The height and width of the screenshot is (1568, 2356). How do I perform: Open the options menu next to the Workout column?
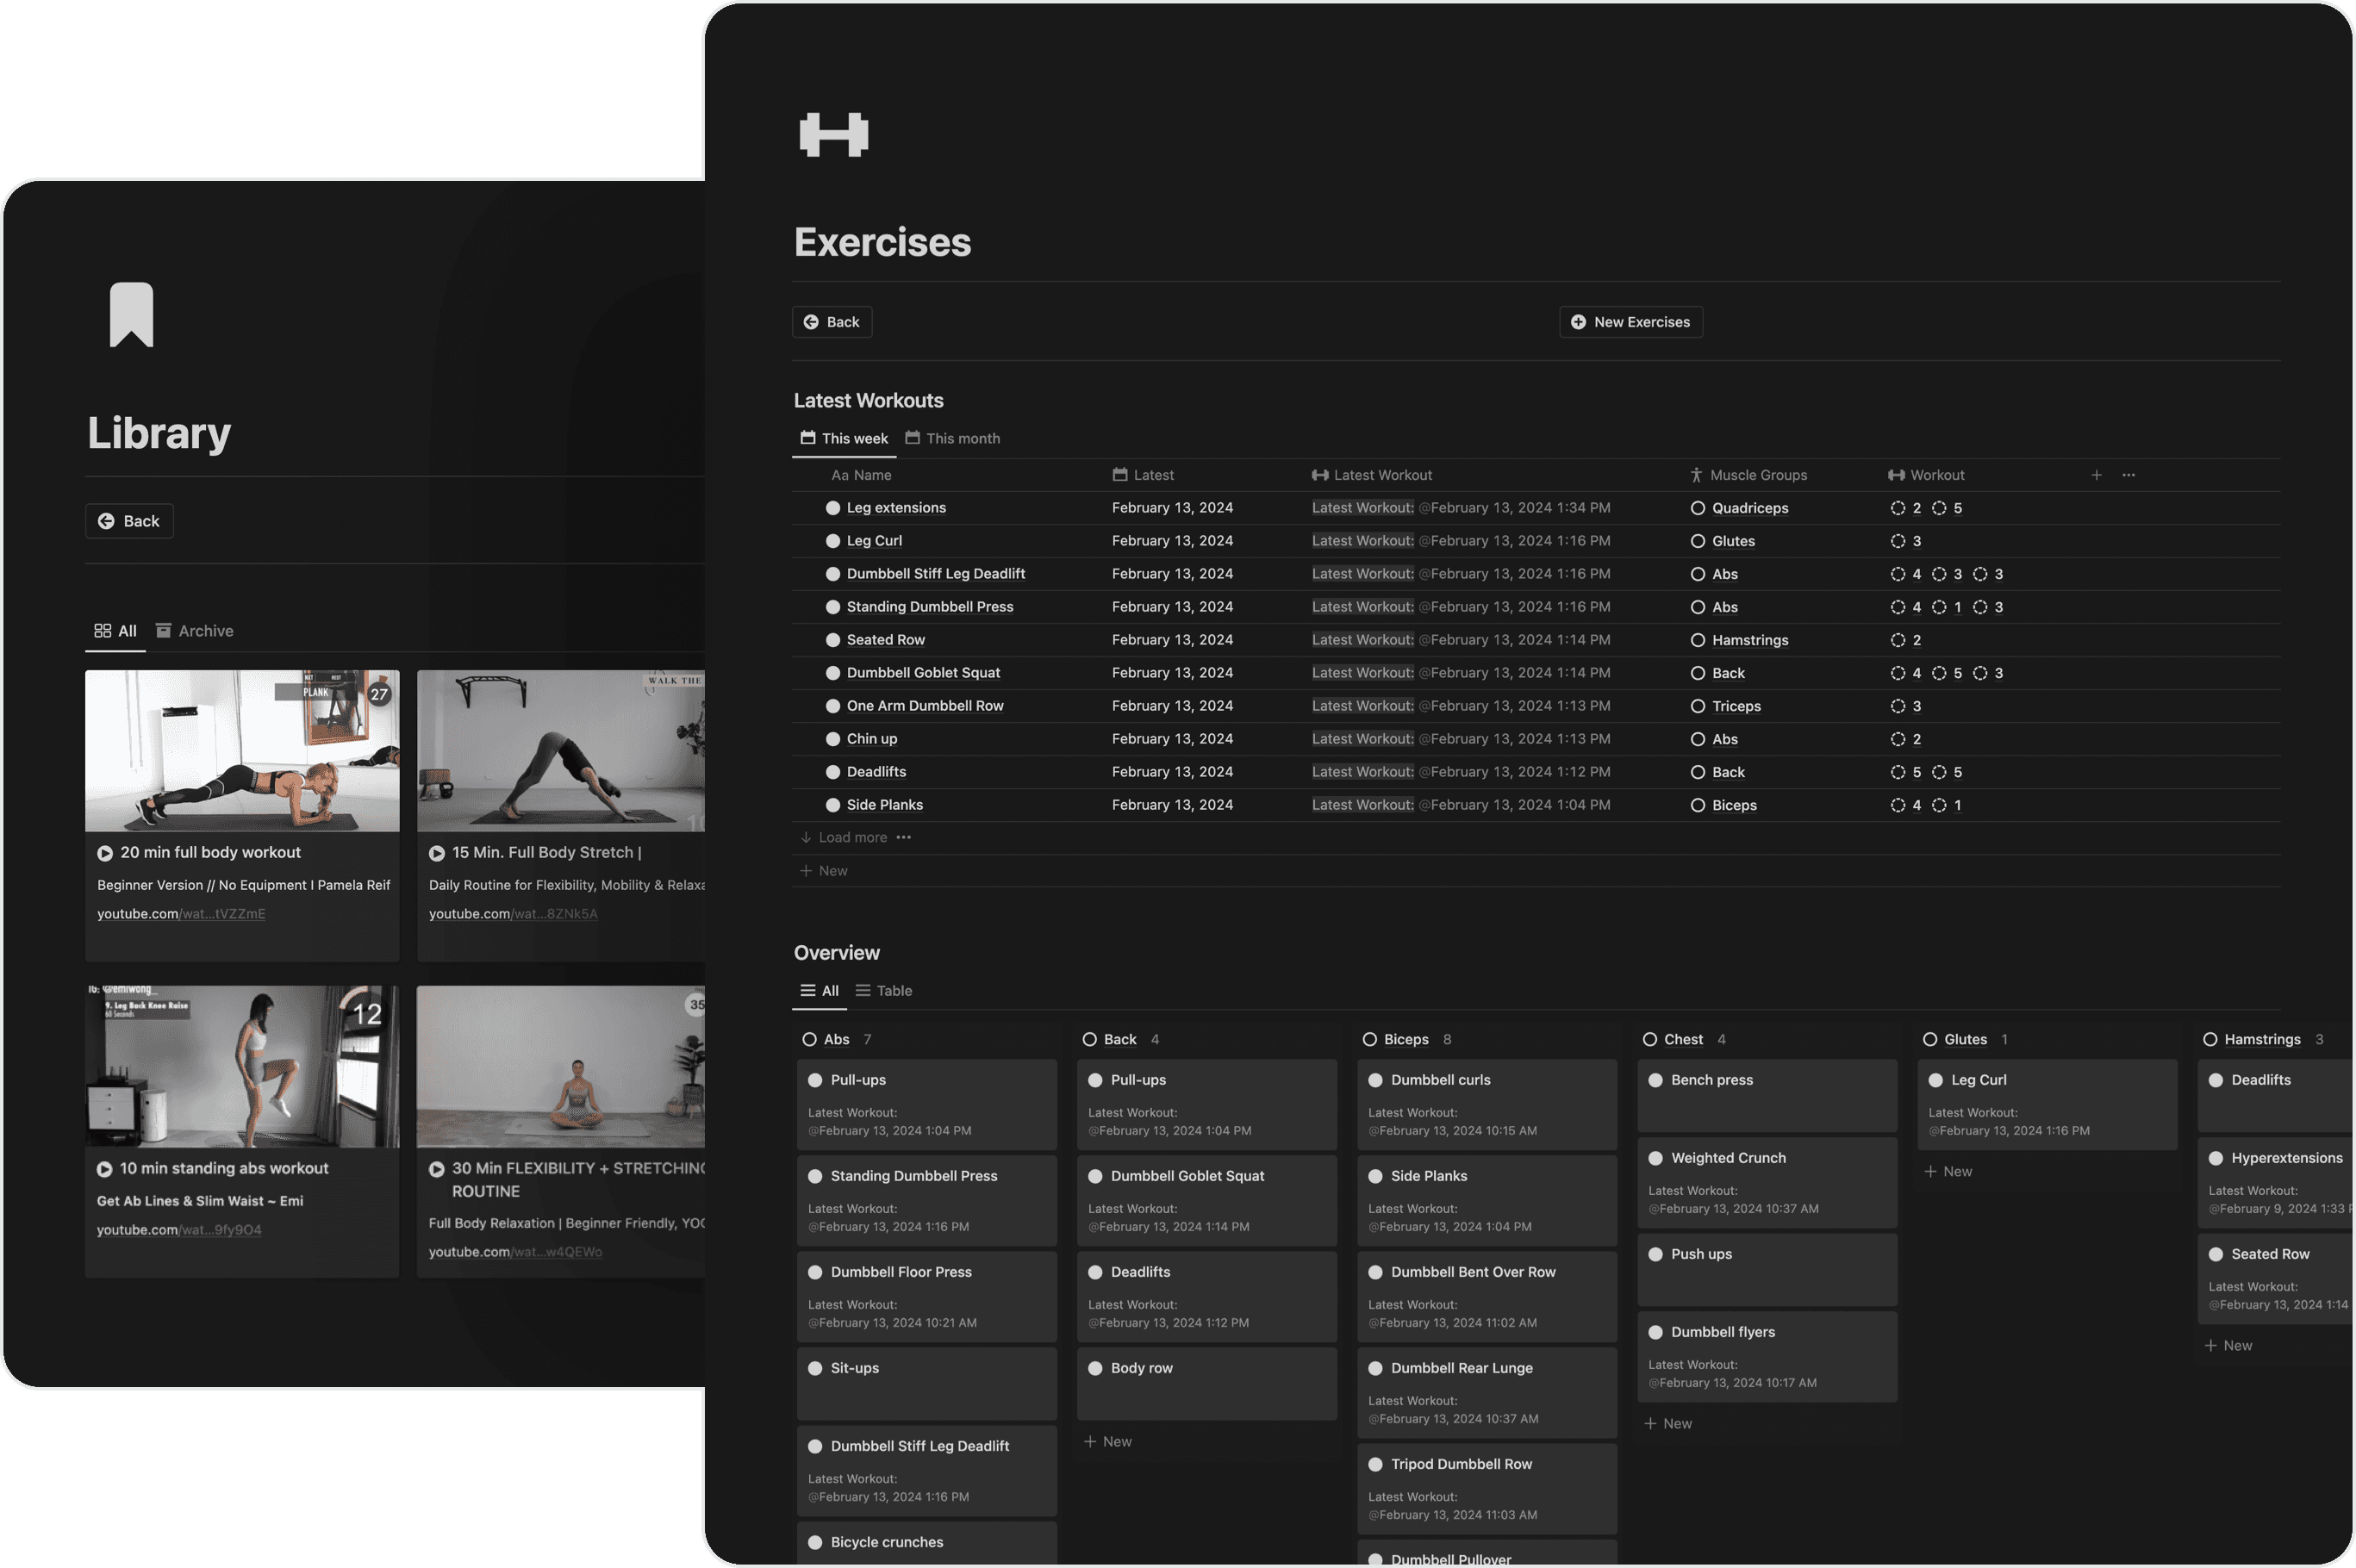[2128, 475]
